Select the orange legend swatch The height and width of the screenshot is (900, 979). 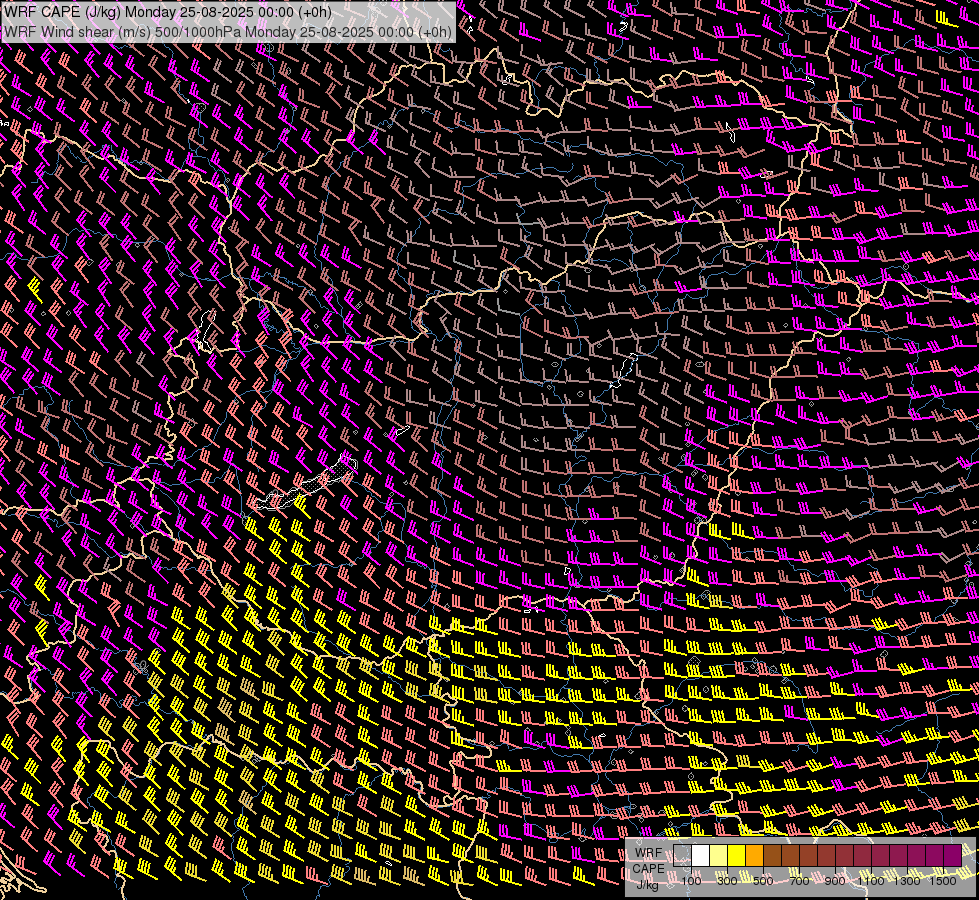point(754,856)
